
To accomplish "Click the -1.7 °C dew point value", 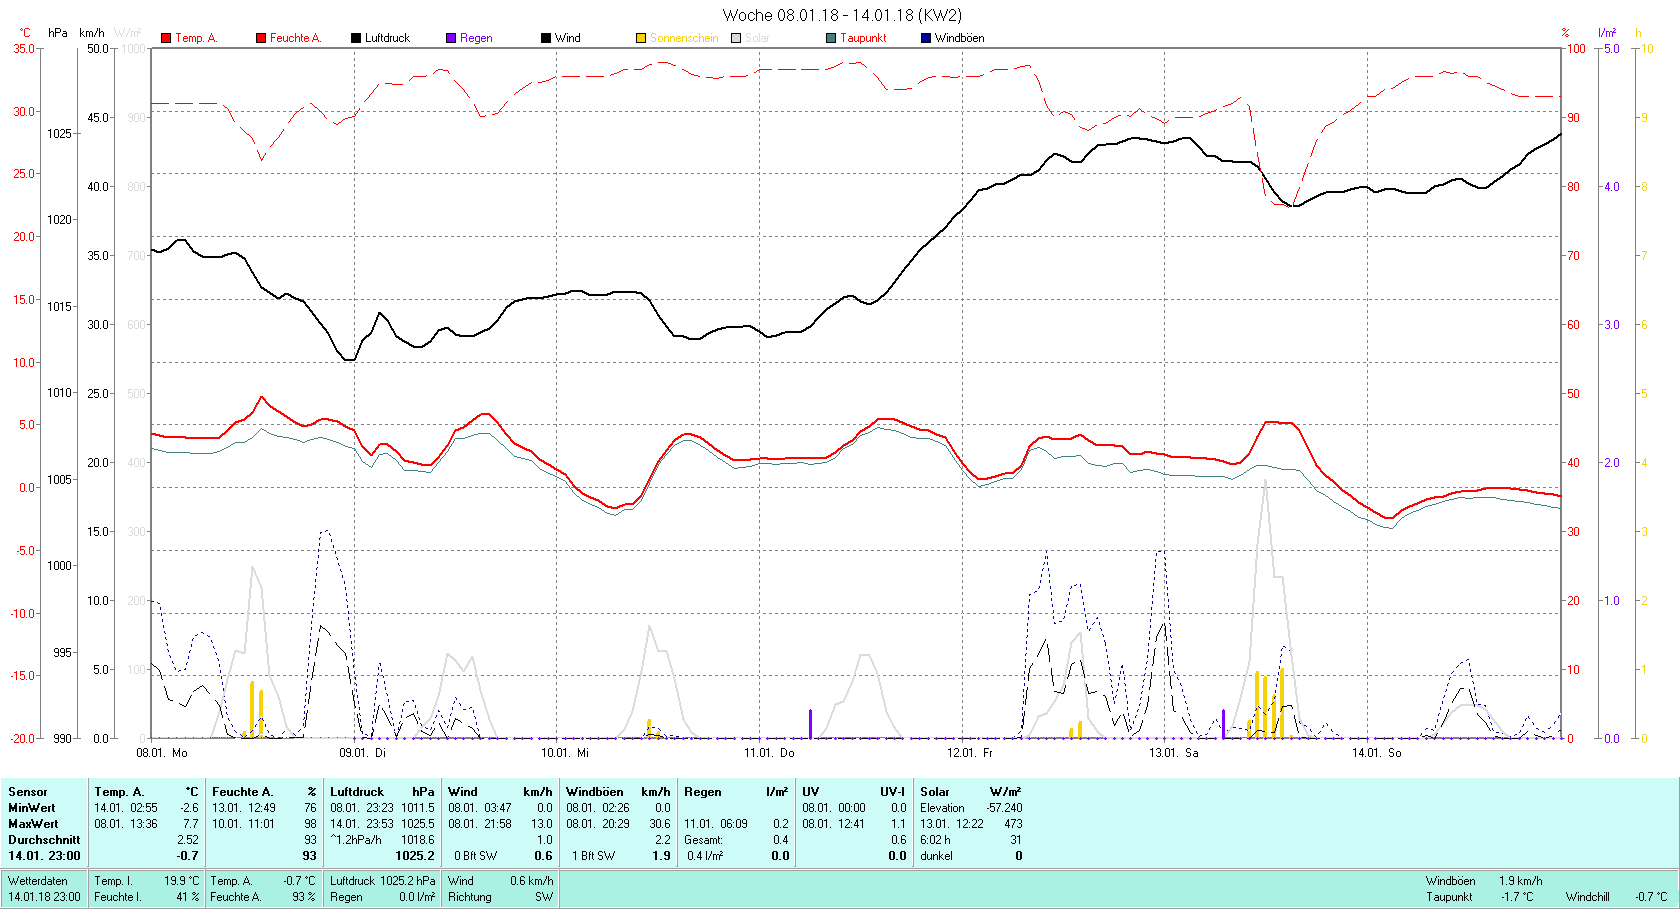I will click(x=1517, y=897).
